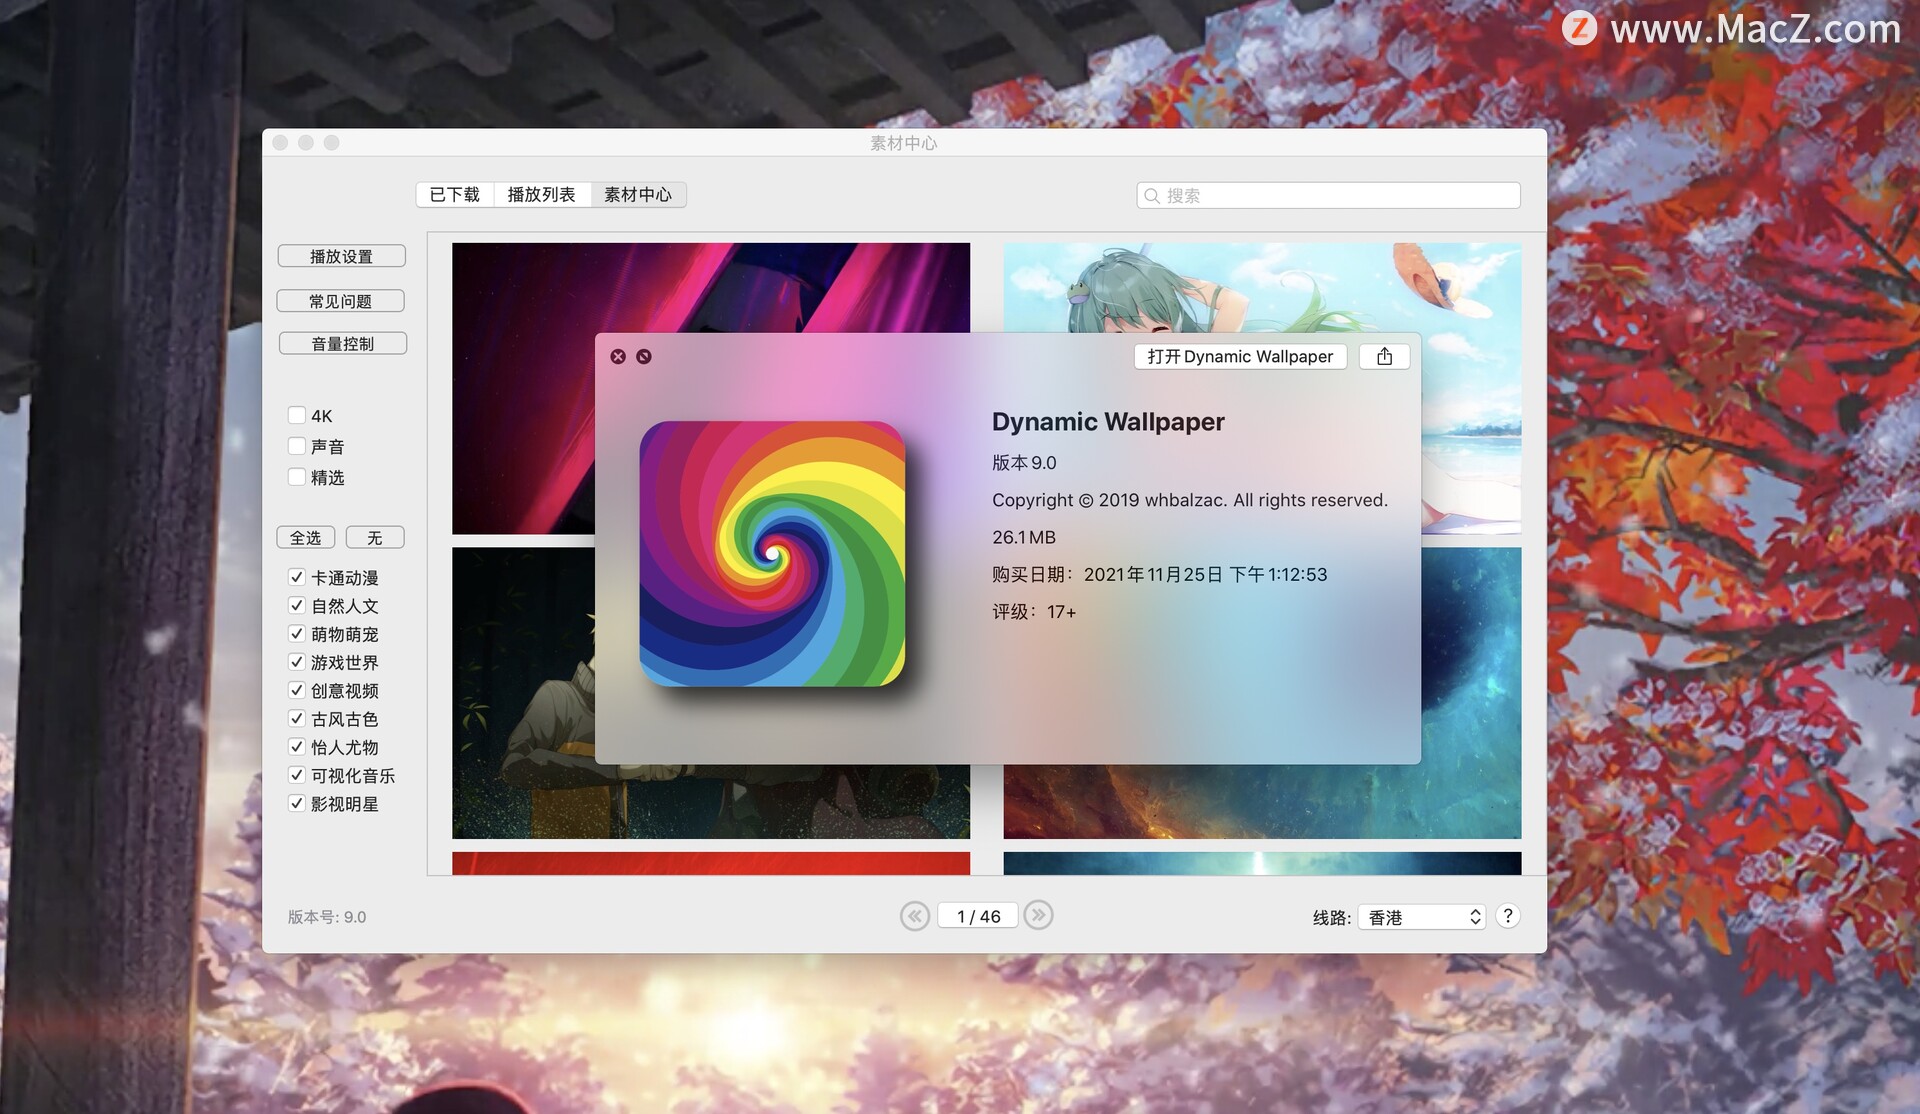Image resolution: width=1920 pixels, height=1114 pixels.
Task: Focus the 搜索 search field
Action: pos(1329,196)
